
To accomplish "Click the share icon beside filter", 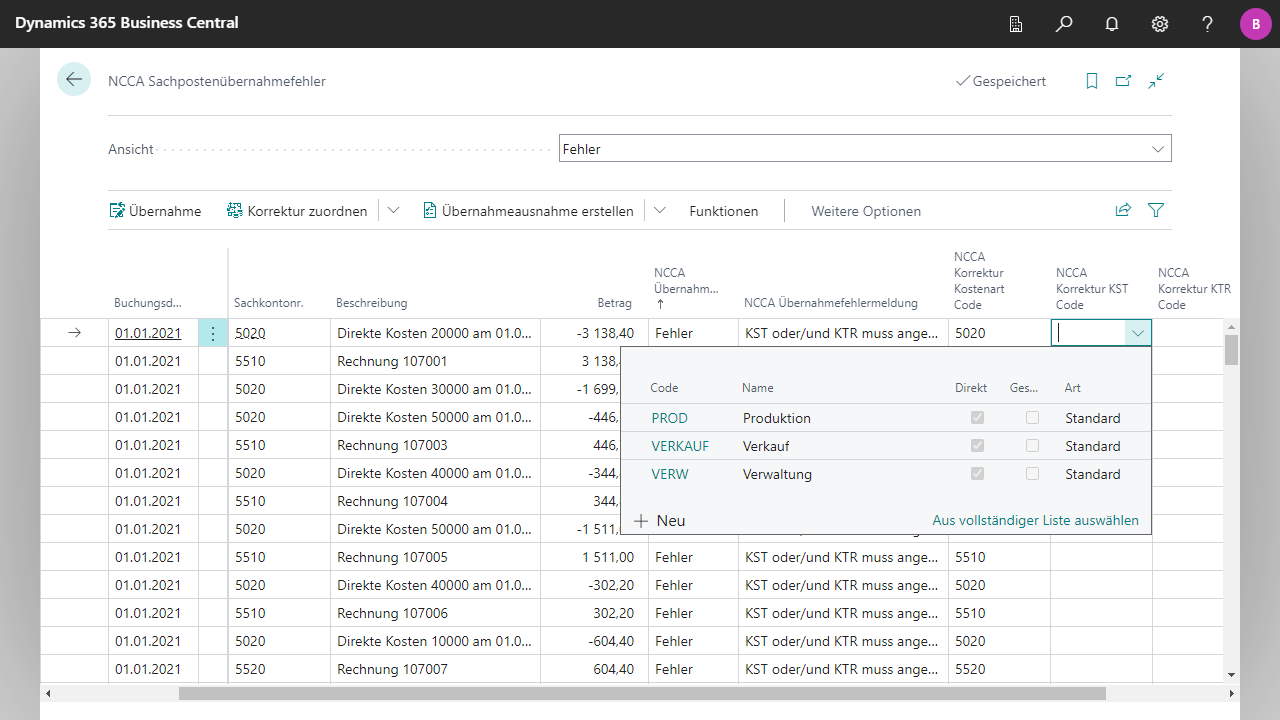I will [x=1123, y=210].
